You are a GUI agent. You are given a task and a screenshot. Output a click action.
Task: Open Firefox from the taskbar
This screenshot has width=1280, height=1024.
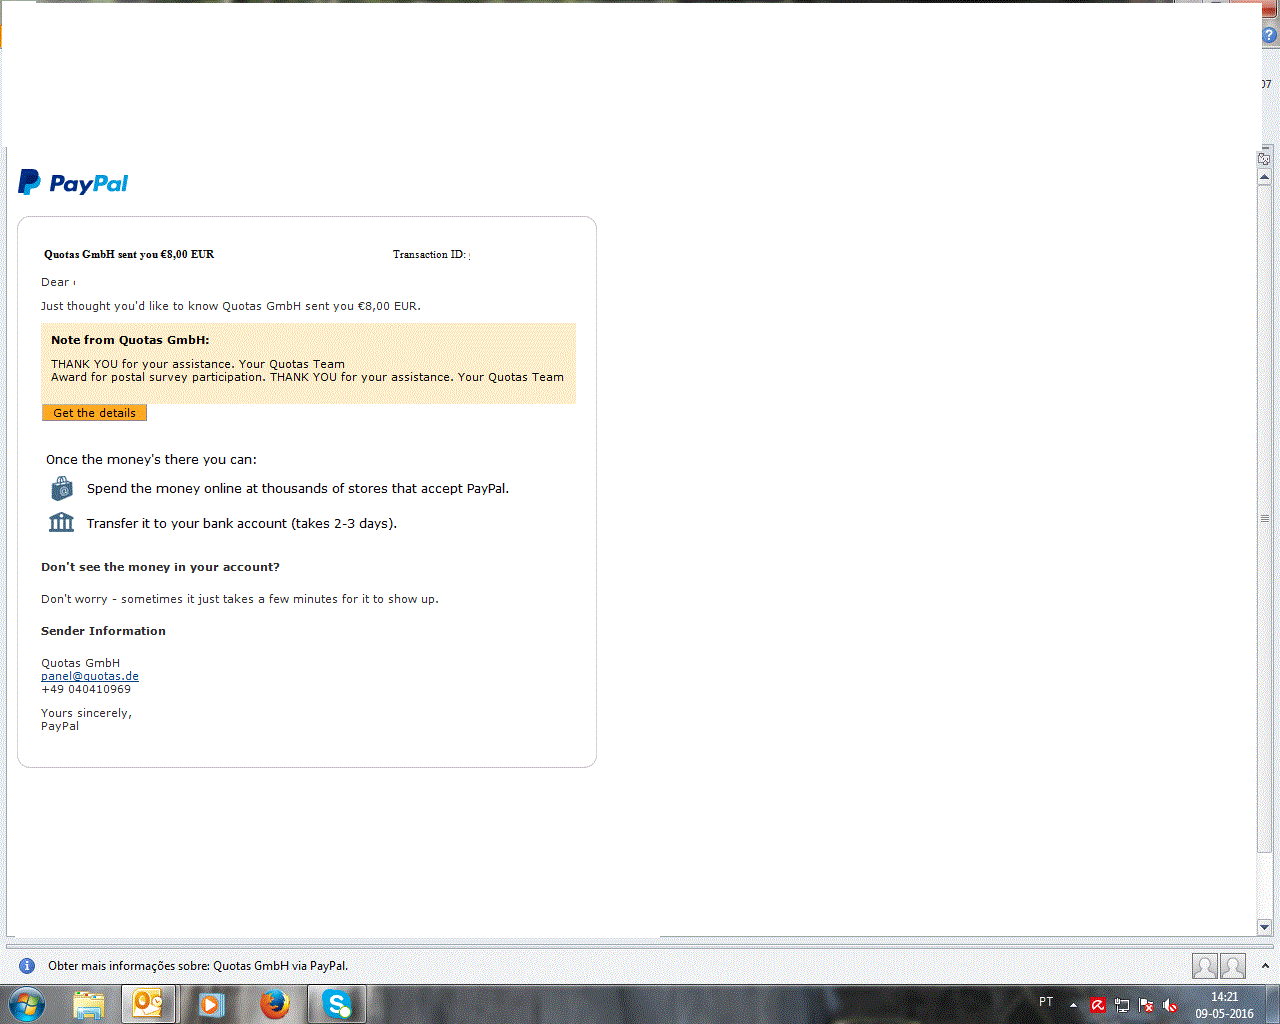(274, 1004)
